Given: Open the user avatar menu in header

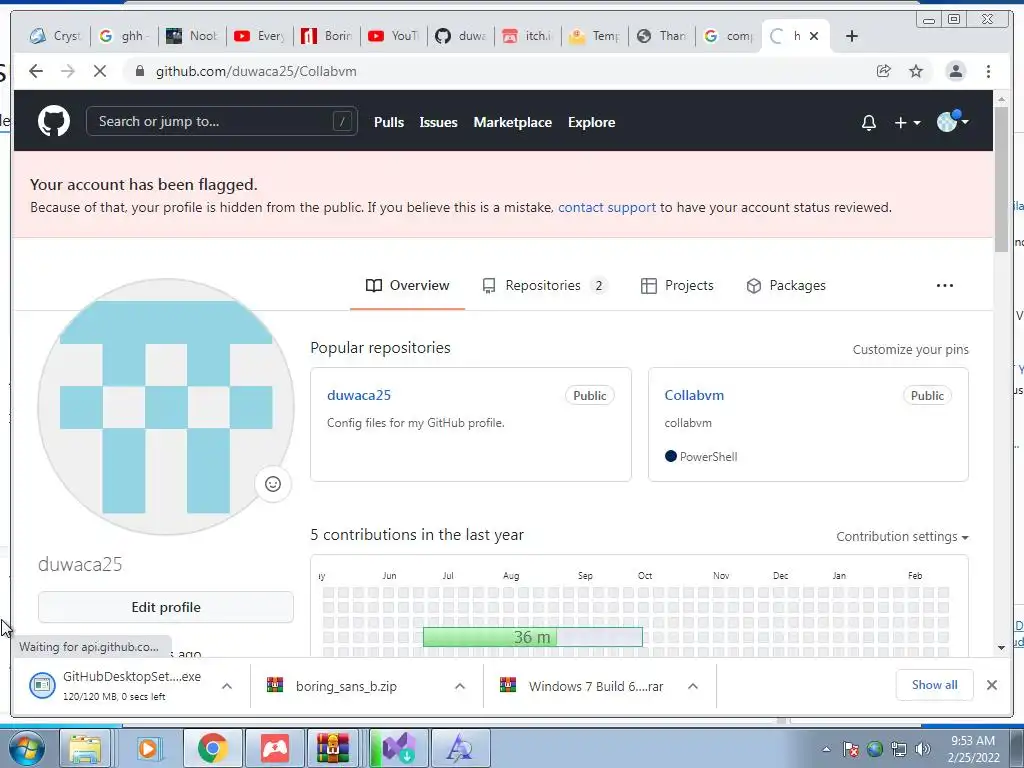Looking at the screenshot, I should (x=952, y=121).
